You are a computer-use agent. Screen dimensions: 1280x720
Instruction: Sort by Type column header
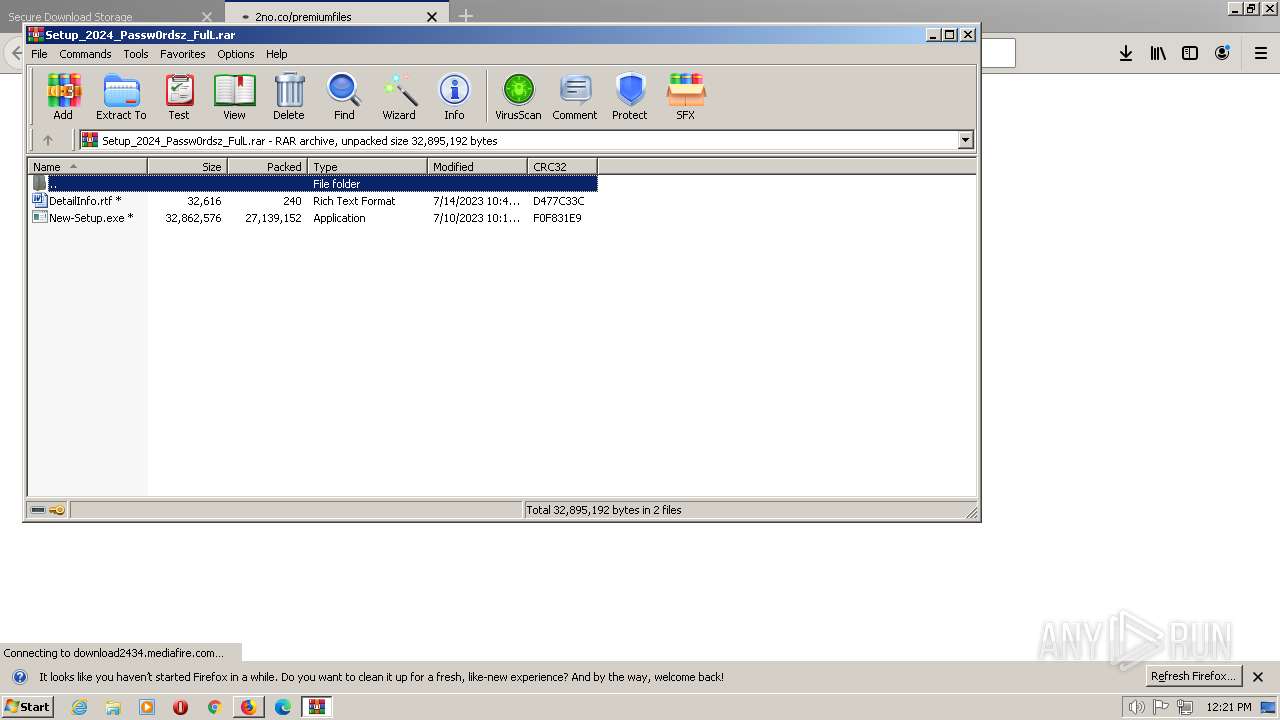tap(367, 167)
